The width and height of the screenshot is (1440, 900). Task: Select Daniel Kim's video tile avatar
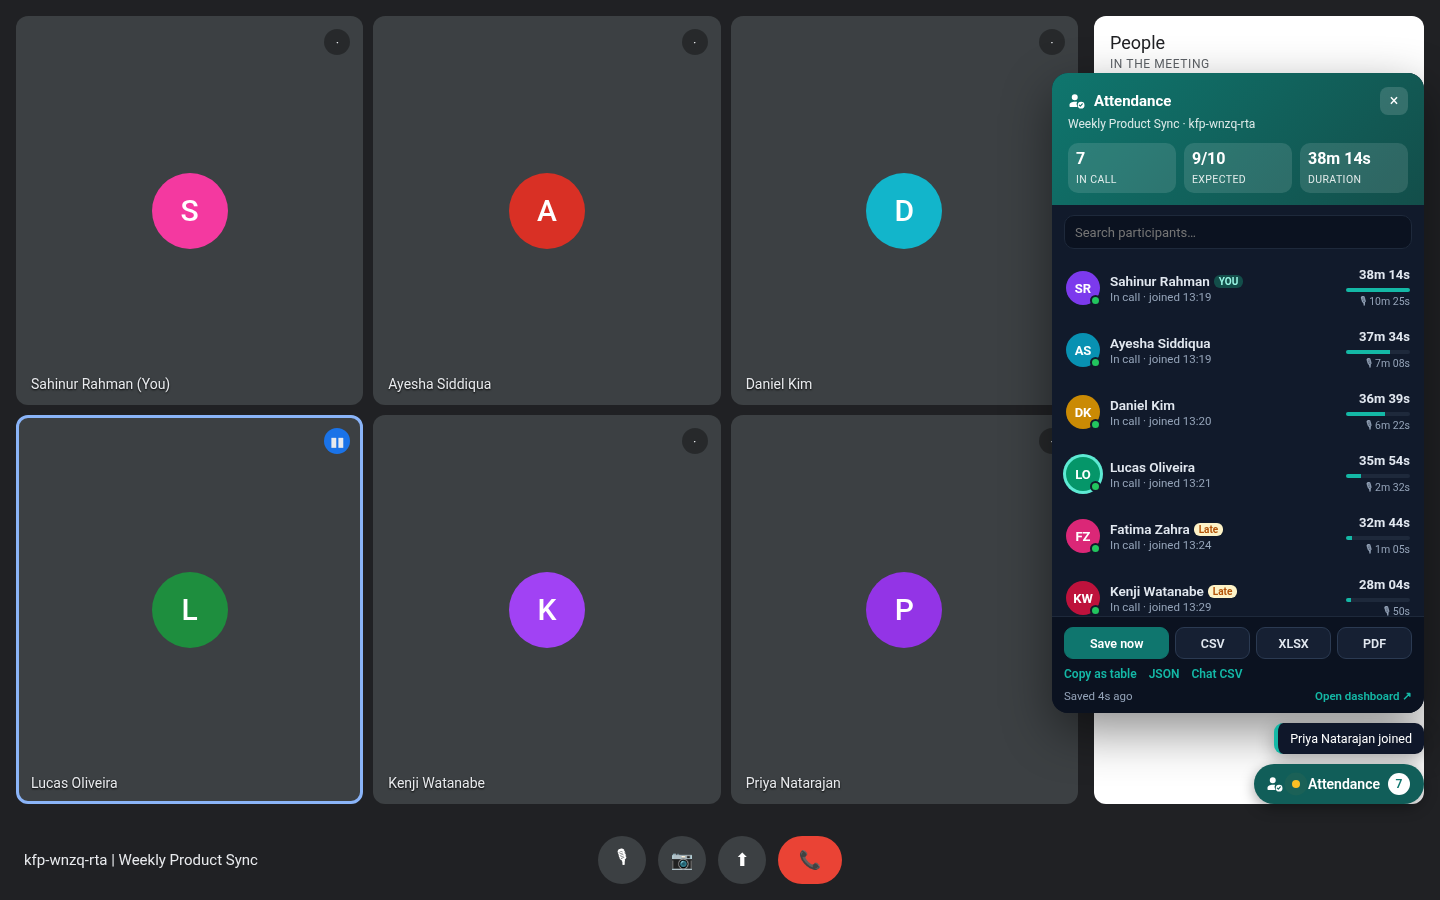pyautogui.click(x=904, y=211)
